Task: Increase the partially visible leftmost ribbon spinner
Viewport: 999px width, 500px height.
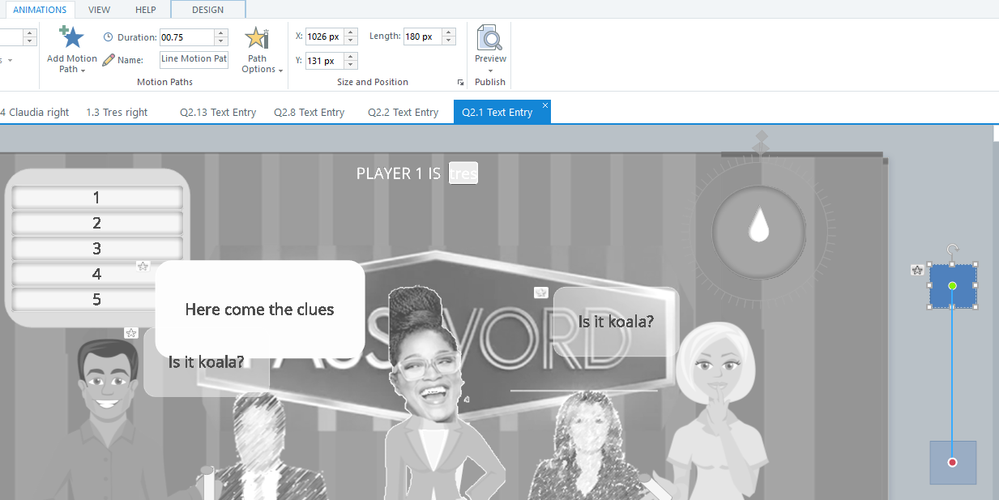Action: 29,33
